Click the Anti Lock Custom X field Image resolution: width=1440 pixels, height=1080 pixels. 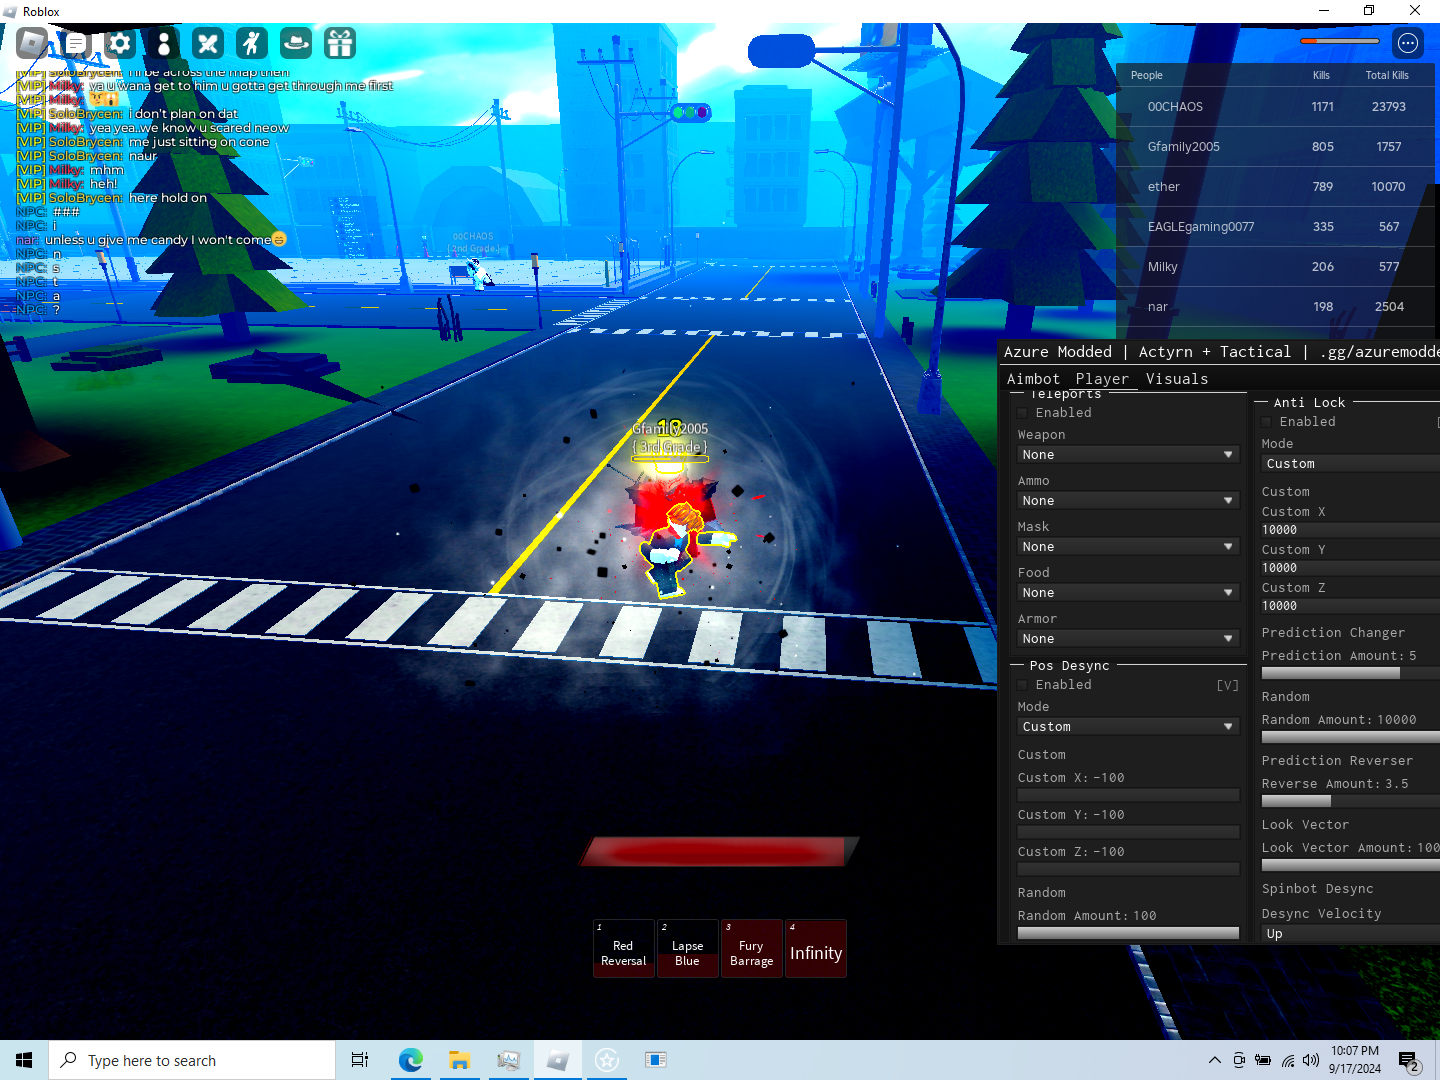[x=1350, y=530]
